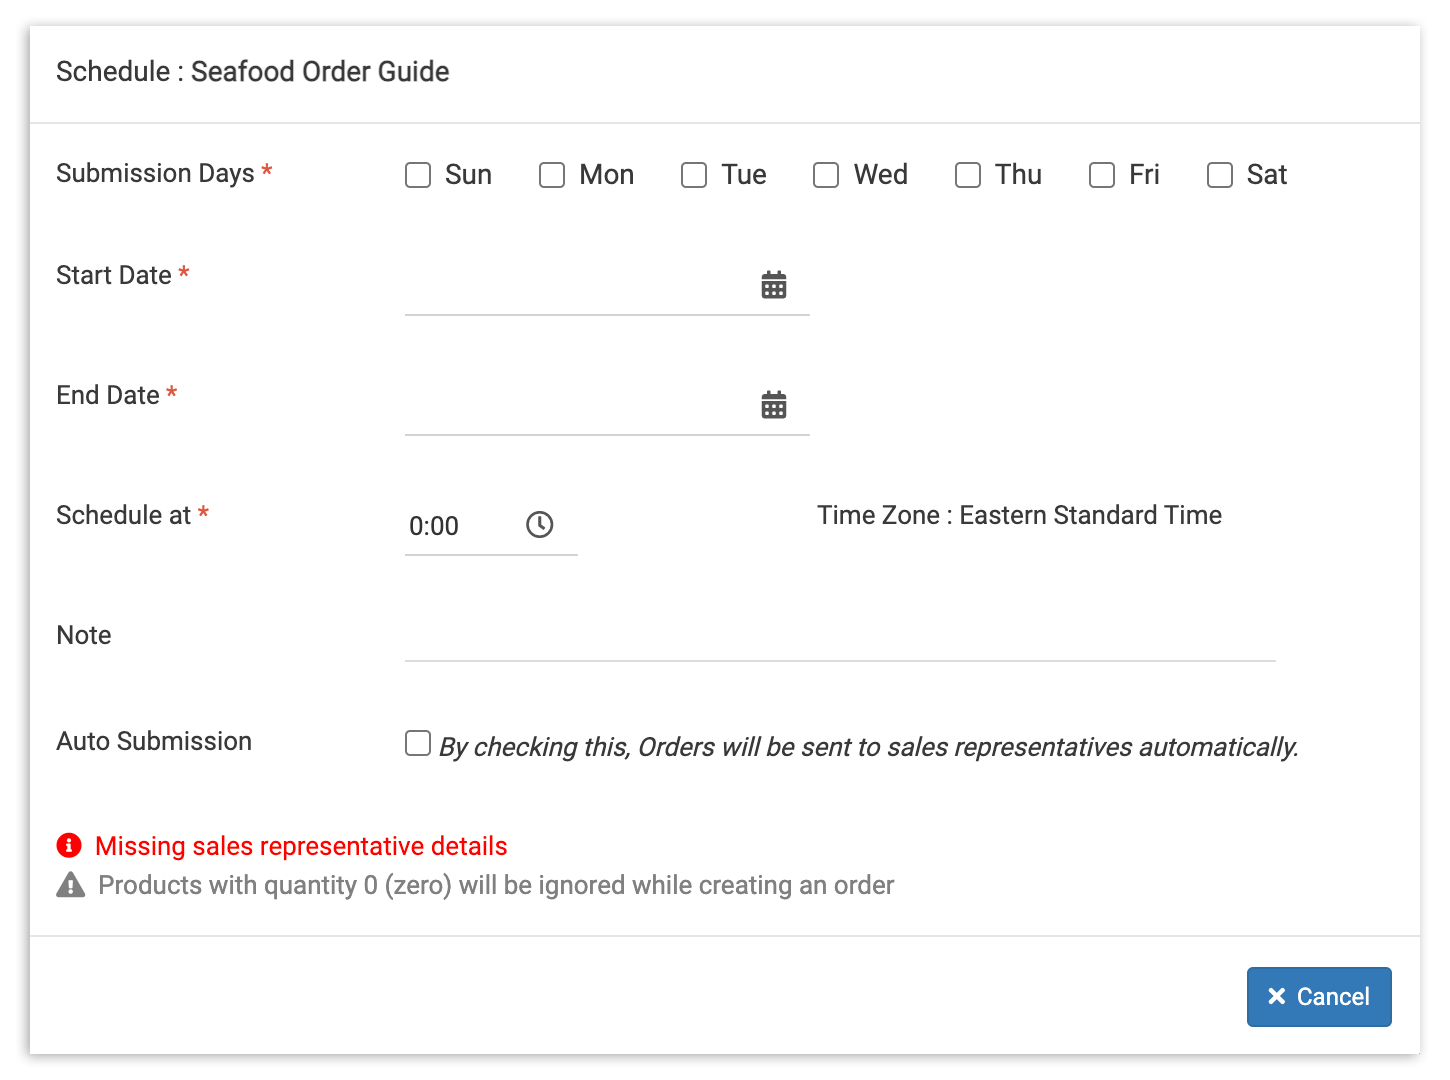
Task: Check the Sat submission day
Action: pyautogui.click(x=1220, y=176)
